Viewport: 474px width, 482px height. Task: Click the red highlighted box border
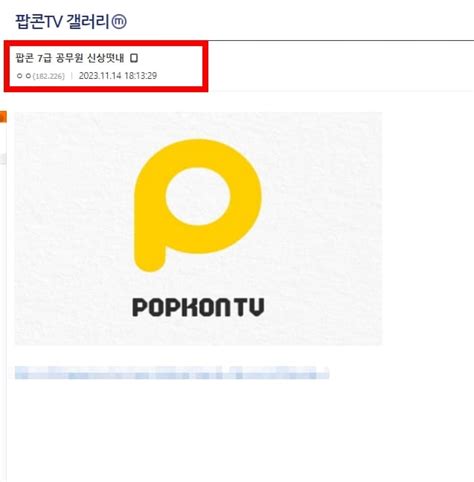[106, 43]
